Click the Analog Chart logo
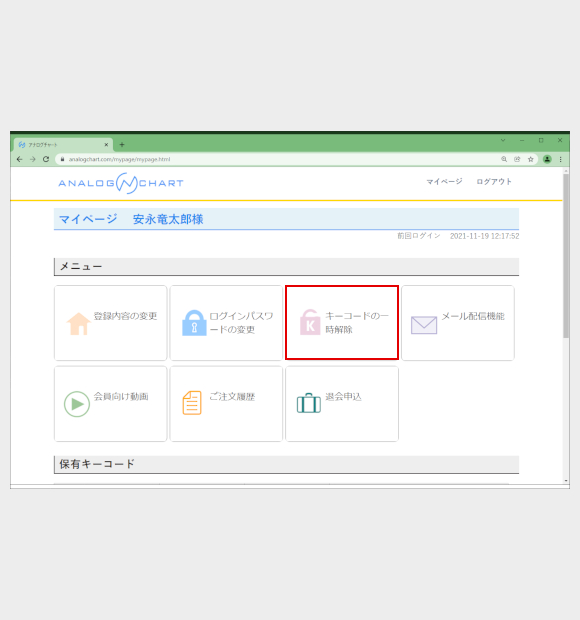The height and width of the screenshot is (620, 580). [x=121, y=183]
